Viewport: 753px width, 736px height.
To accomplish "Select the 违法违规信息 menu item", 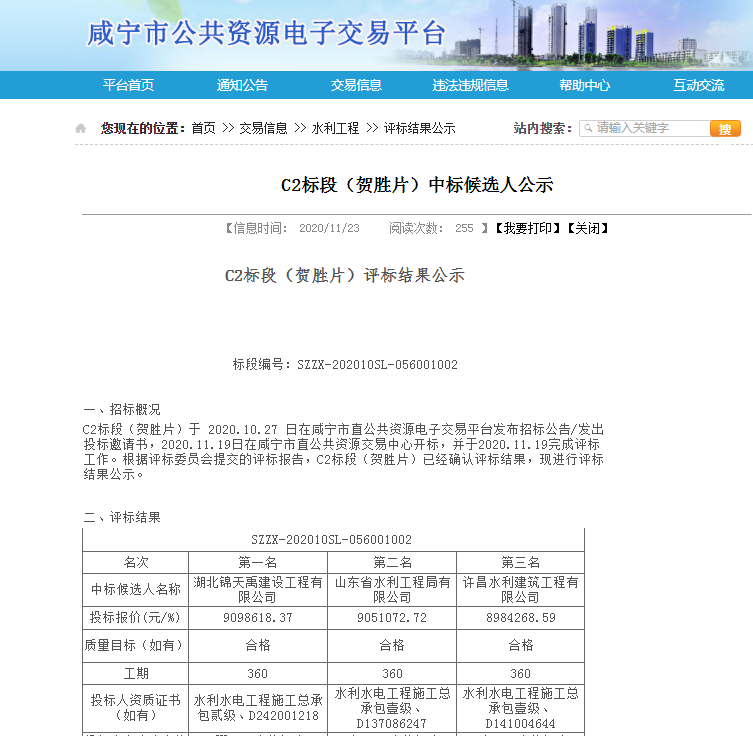I will coord(470,85).
